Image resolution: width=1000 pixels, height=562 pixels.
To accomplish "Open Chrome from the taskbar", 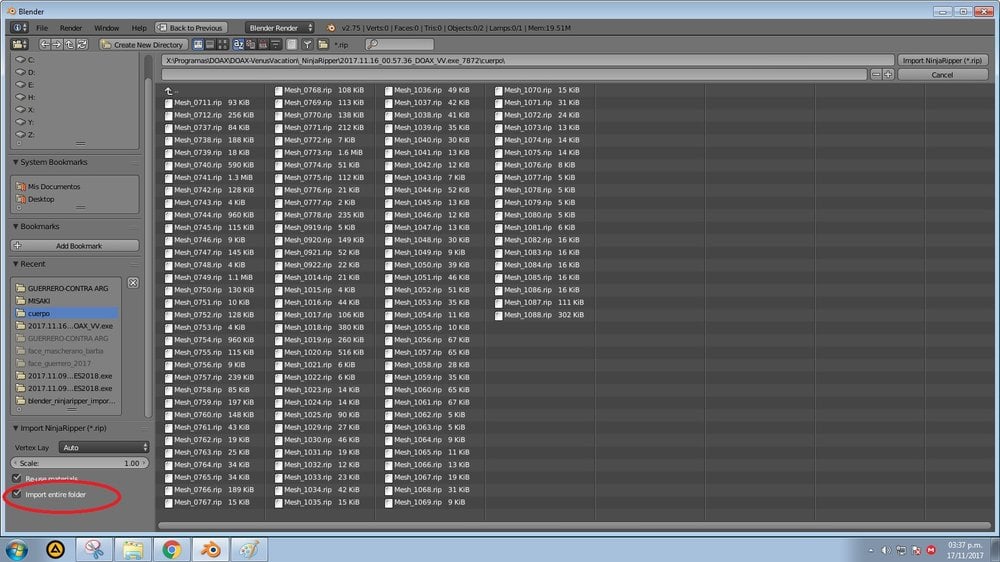I will (x=171, y=549).
